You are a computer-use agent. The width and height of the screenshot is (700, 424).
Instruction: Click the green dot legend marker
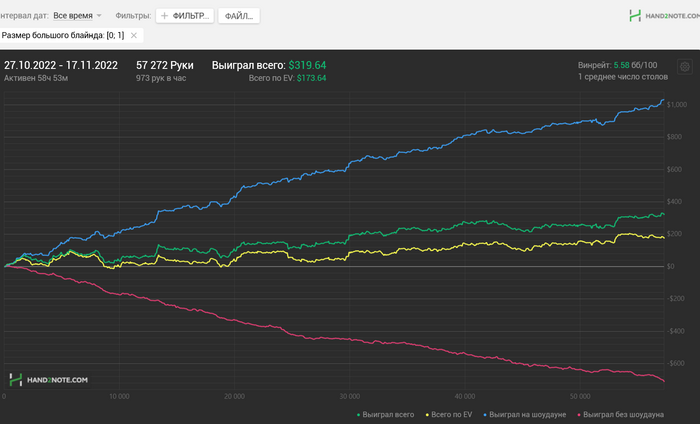click(x=358, y=415)
